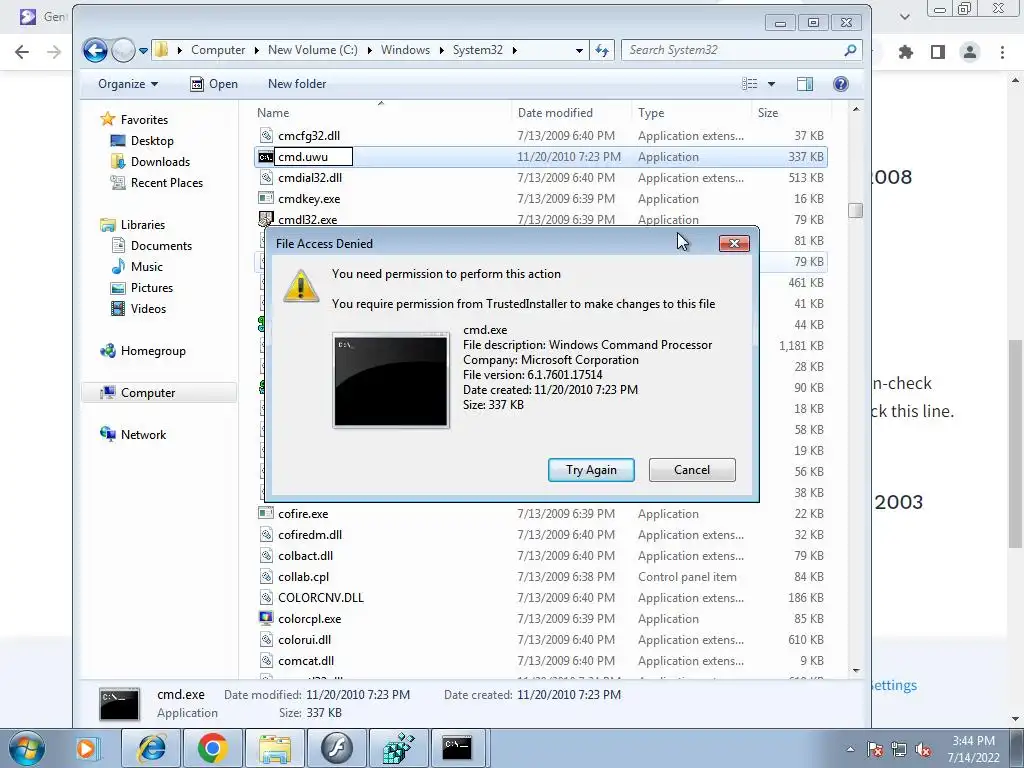Click the colorcpl.exe file icon

266,618
